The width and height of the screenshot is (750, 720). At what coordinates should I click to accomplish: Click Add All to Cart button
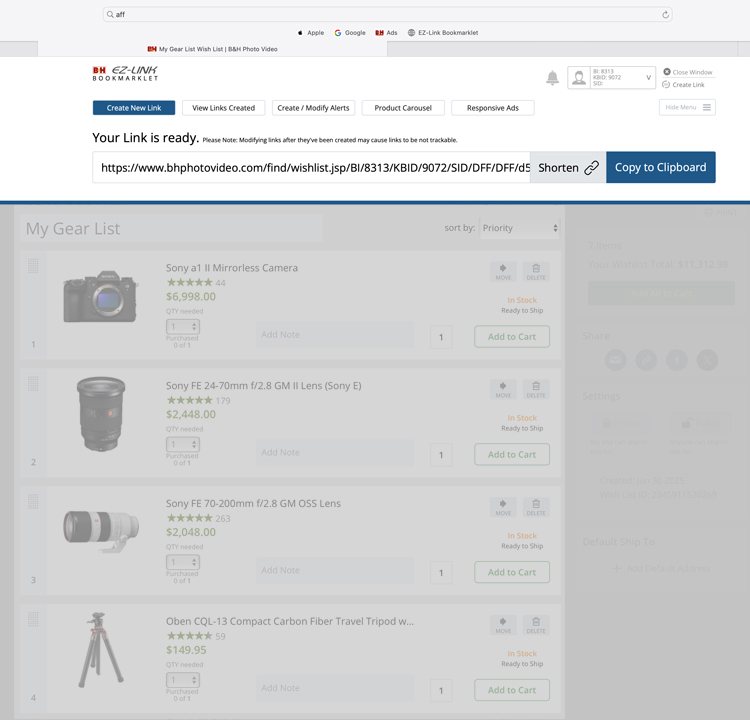[x=661, y=293]
